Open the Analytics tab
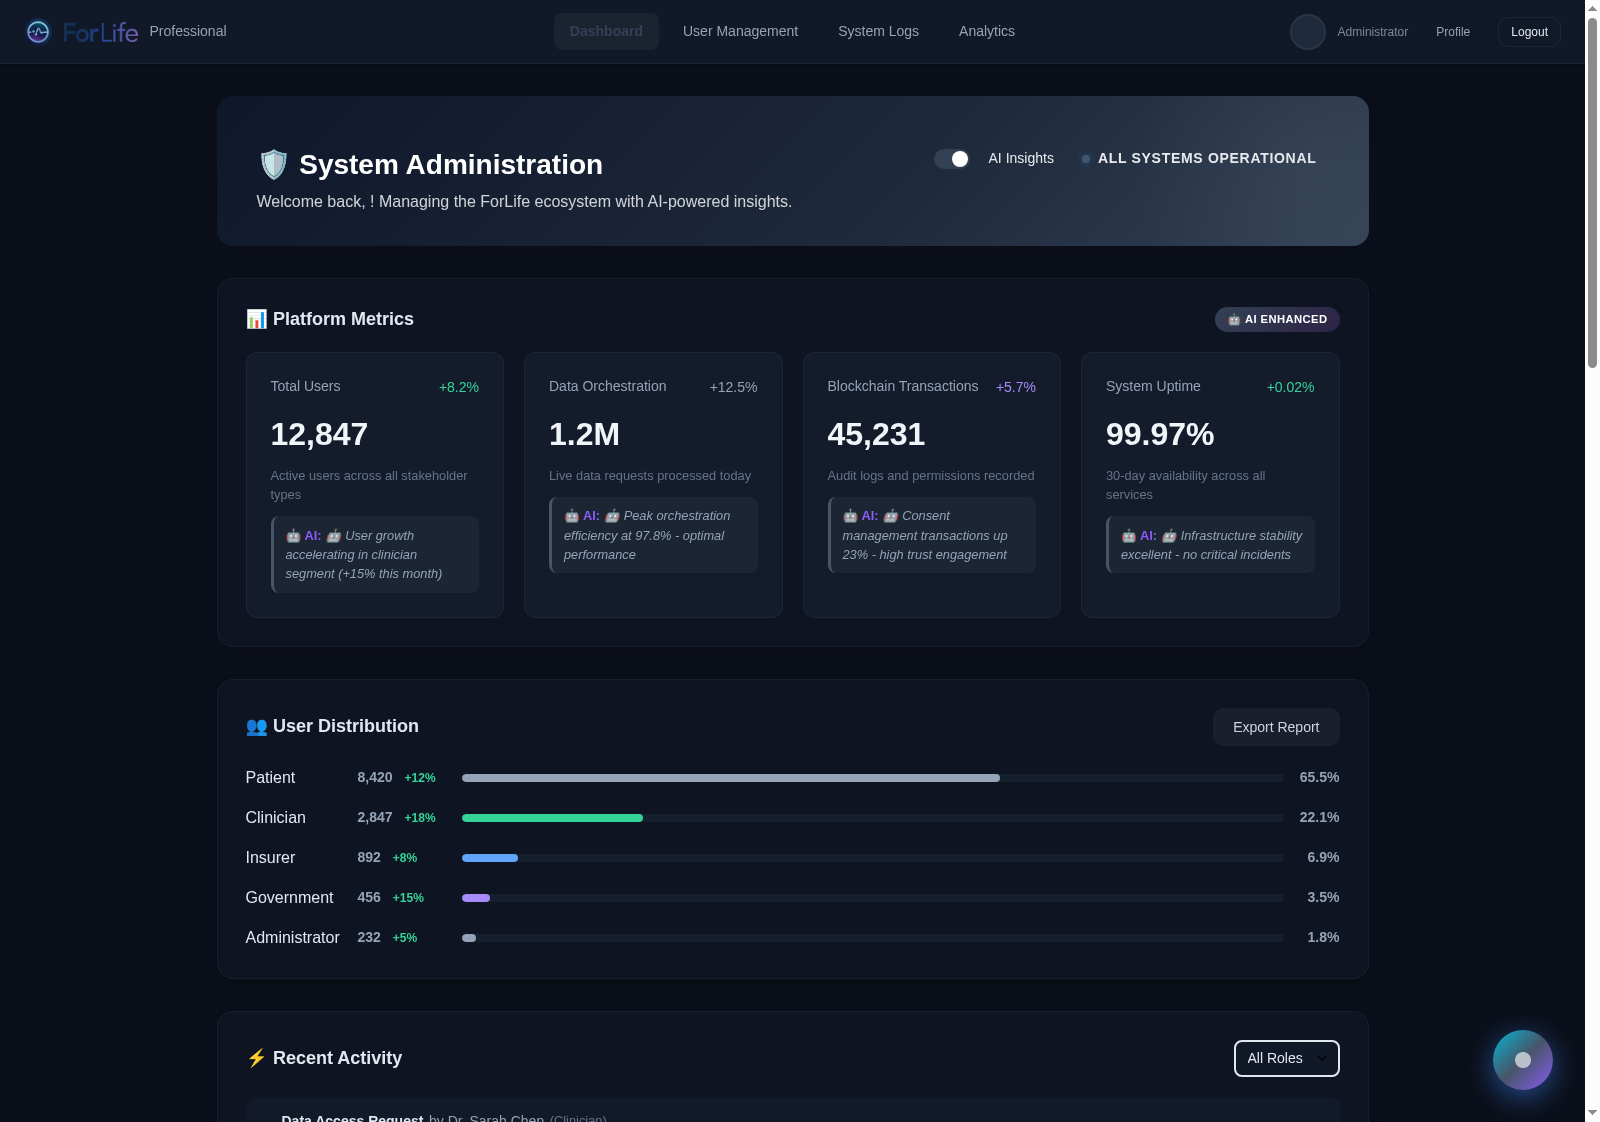Screen dimensions: 1600x1122 [x=987, y=31]
